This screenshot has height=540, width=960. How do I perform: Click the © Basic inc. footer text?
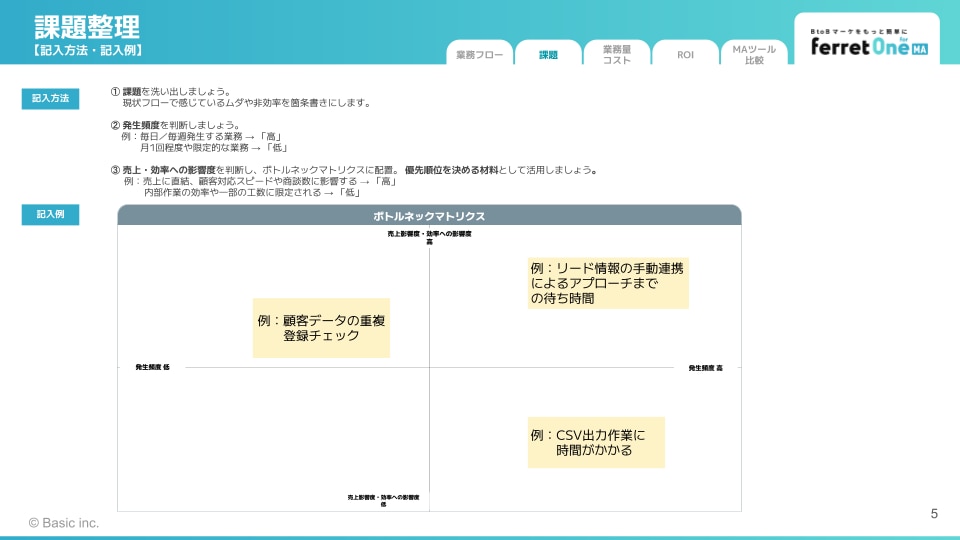coord(64,522)
